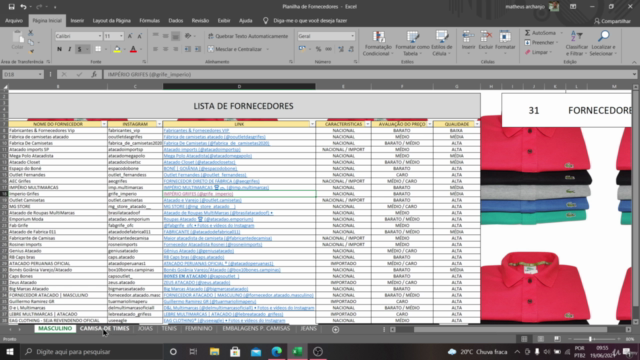
Task: Switch to the FEMININO sheet tab
Action: tap(198, 329)
